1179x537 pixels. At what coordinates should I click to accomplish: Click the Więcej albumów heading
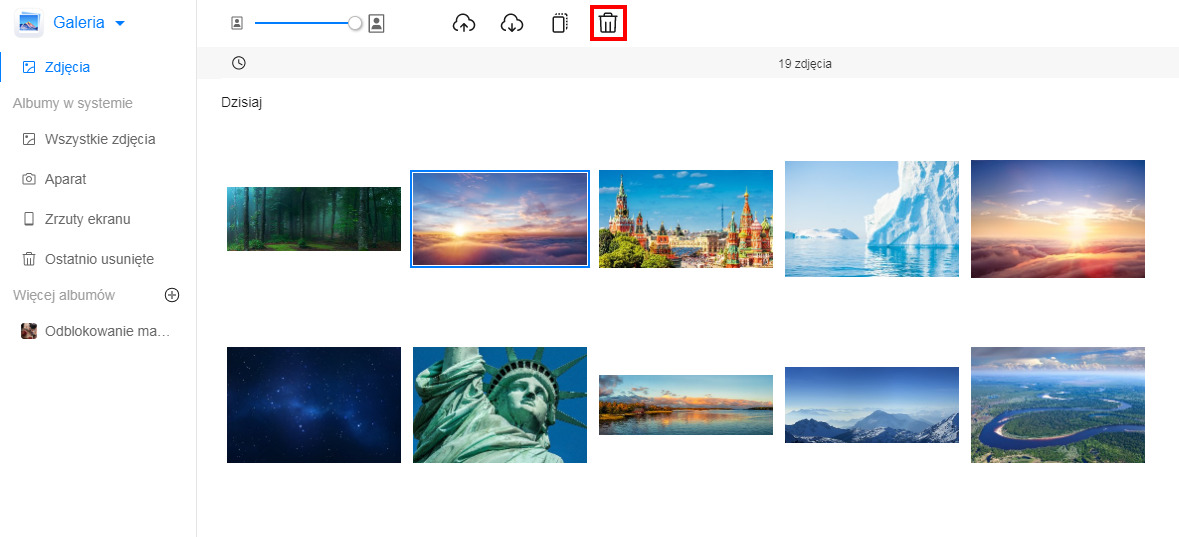pyautogui.click(x=64, y=295)
